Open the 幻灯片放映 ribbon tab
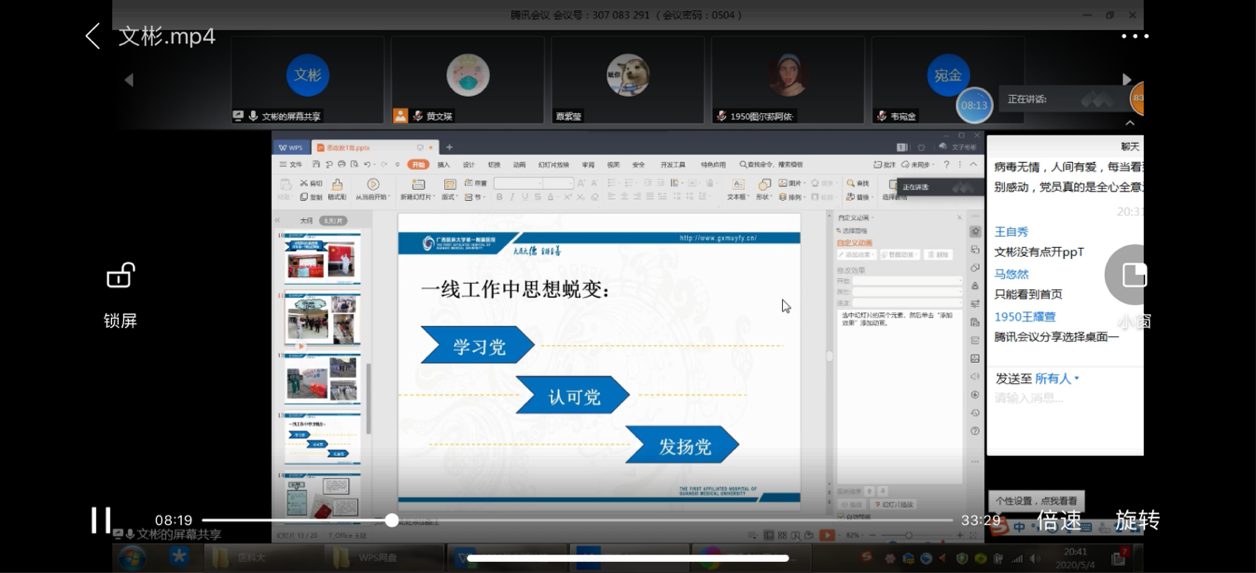The width and height of the screenshot is (1256, 573). [x=554, y=164]
